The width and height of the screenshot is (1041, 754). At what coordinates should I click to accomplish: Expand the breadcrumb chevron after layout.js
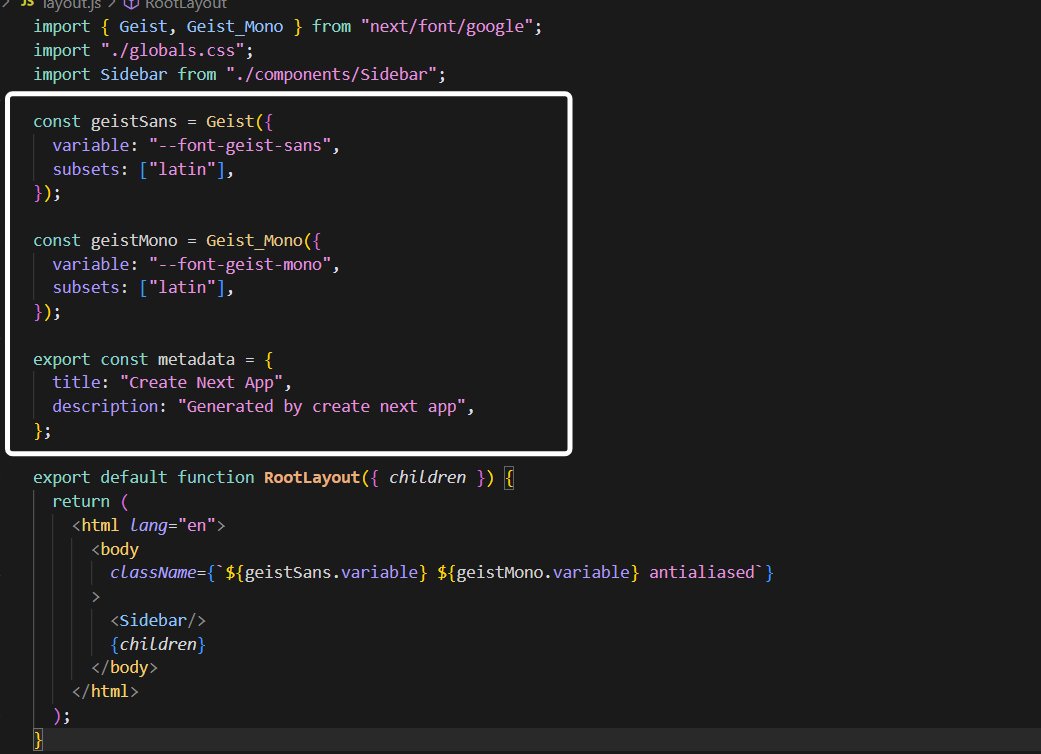[x=112, y=4]
